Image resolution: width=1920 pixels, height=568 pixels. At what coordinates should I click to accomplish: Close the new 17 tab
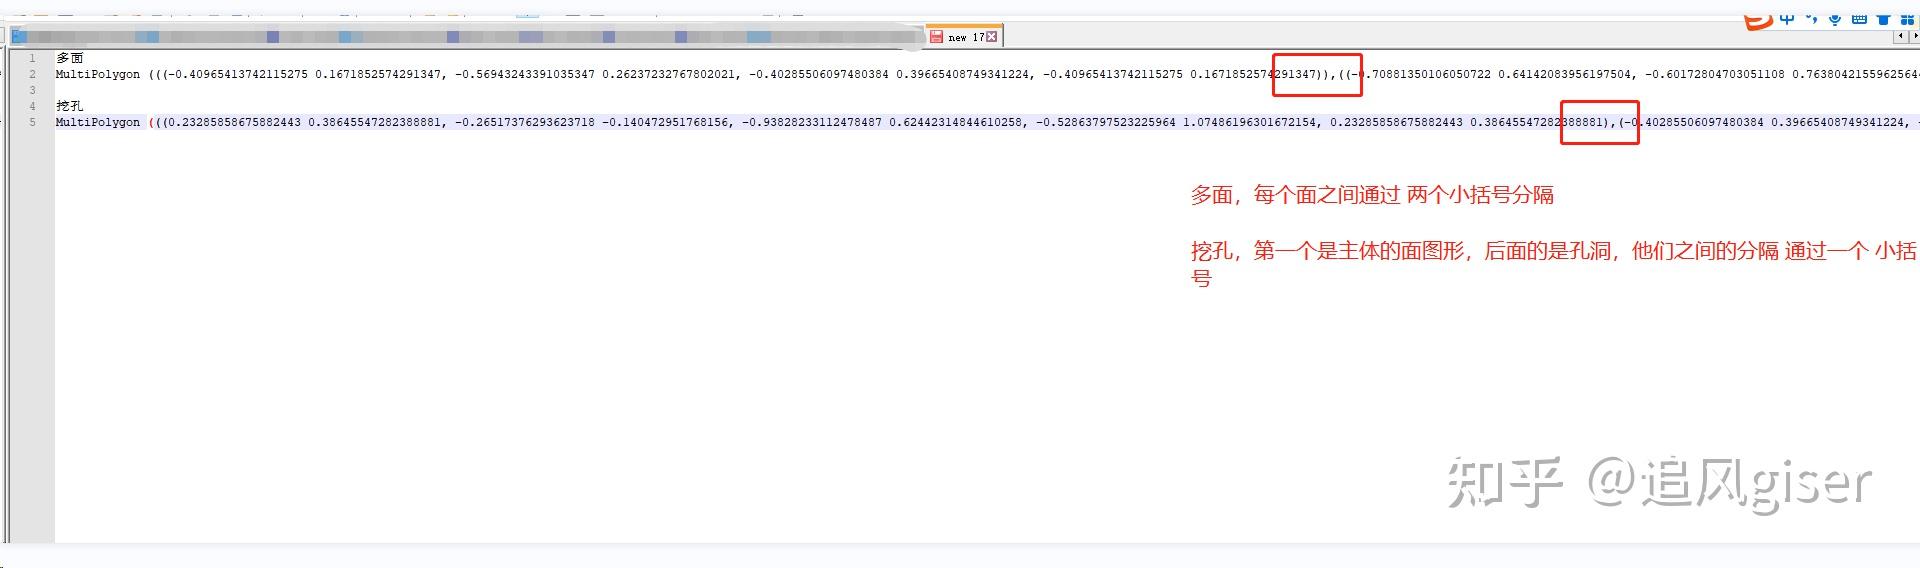[x=992, y=37]
